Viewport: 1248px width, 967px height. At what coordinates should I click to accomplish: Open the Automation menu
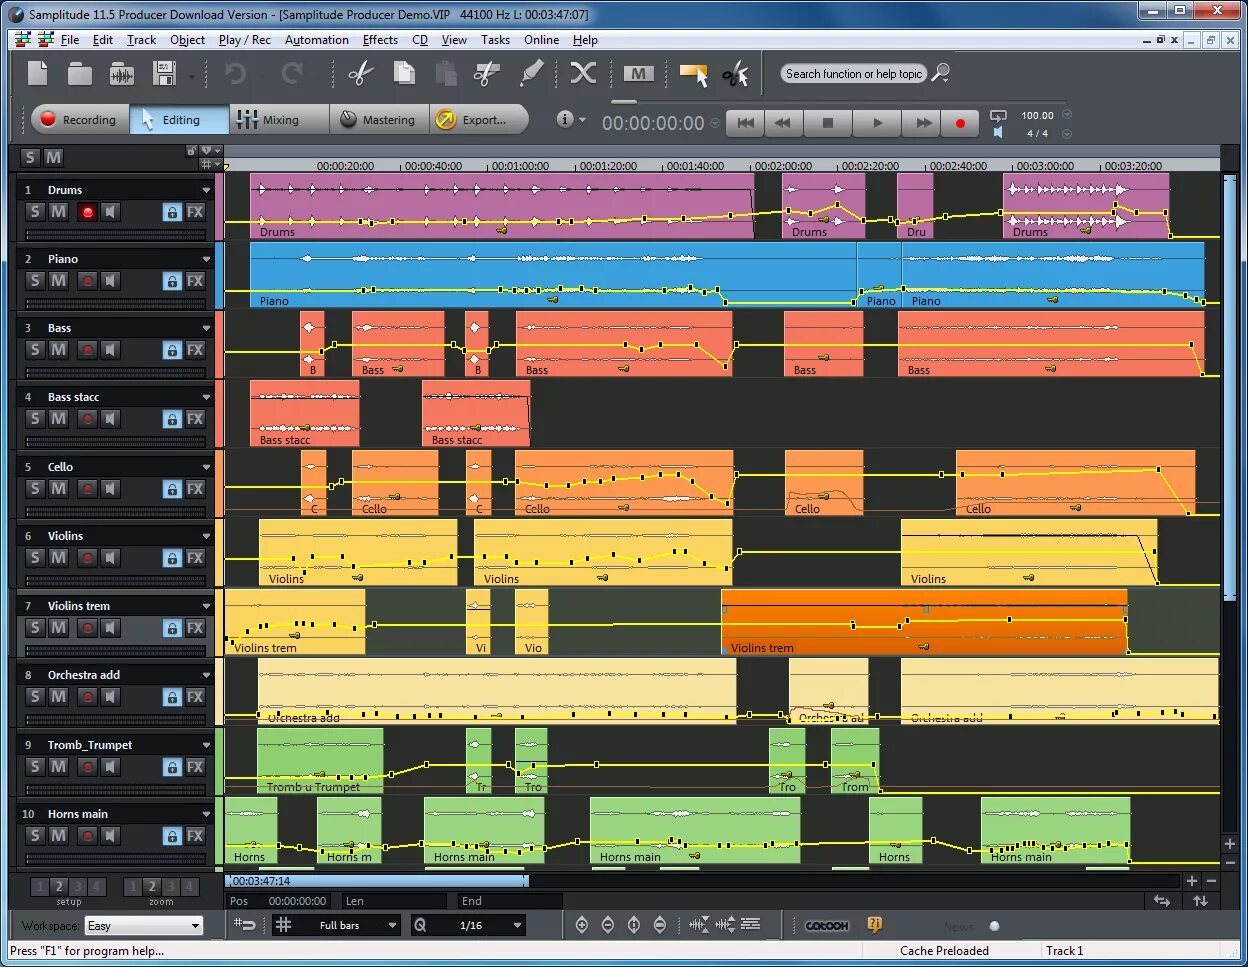[x=317, y=40]
